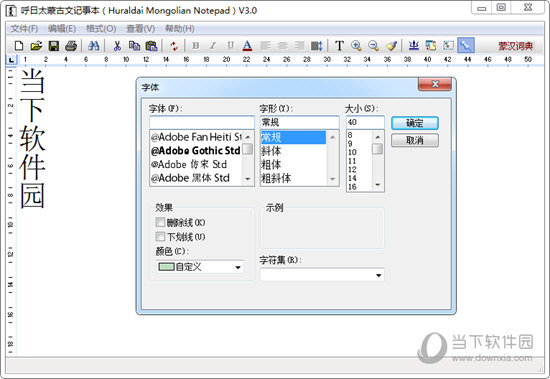Click the ruler tab-stop corner marker
550x379 pixels.
pos(11,60)
